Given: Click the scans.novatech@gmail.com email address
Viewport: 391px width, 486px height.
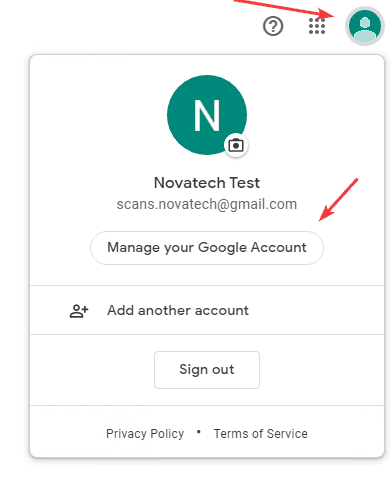Looking at the screenshot, I should pos(207,204).
